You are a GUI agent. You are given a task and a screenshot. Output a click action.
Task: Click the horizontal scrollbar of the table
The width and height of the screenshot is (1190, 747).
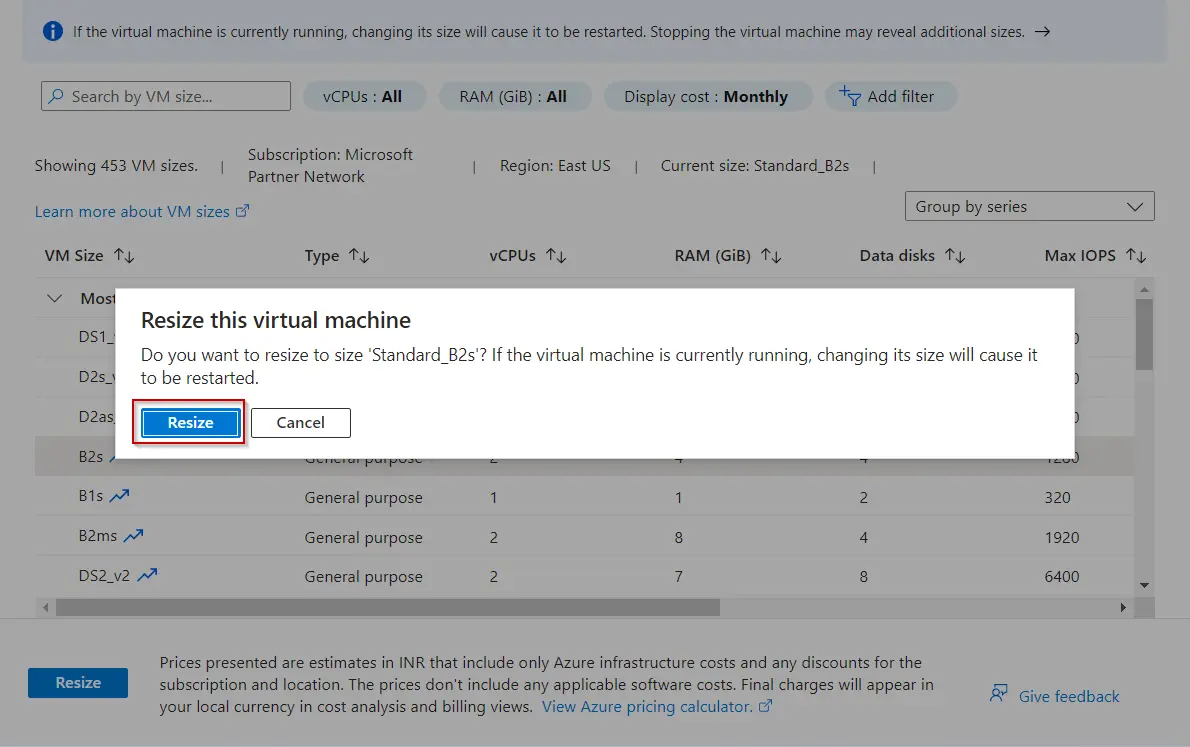[x=388, y=607]
